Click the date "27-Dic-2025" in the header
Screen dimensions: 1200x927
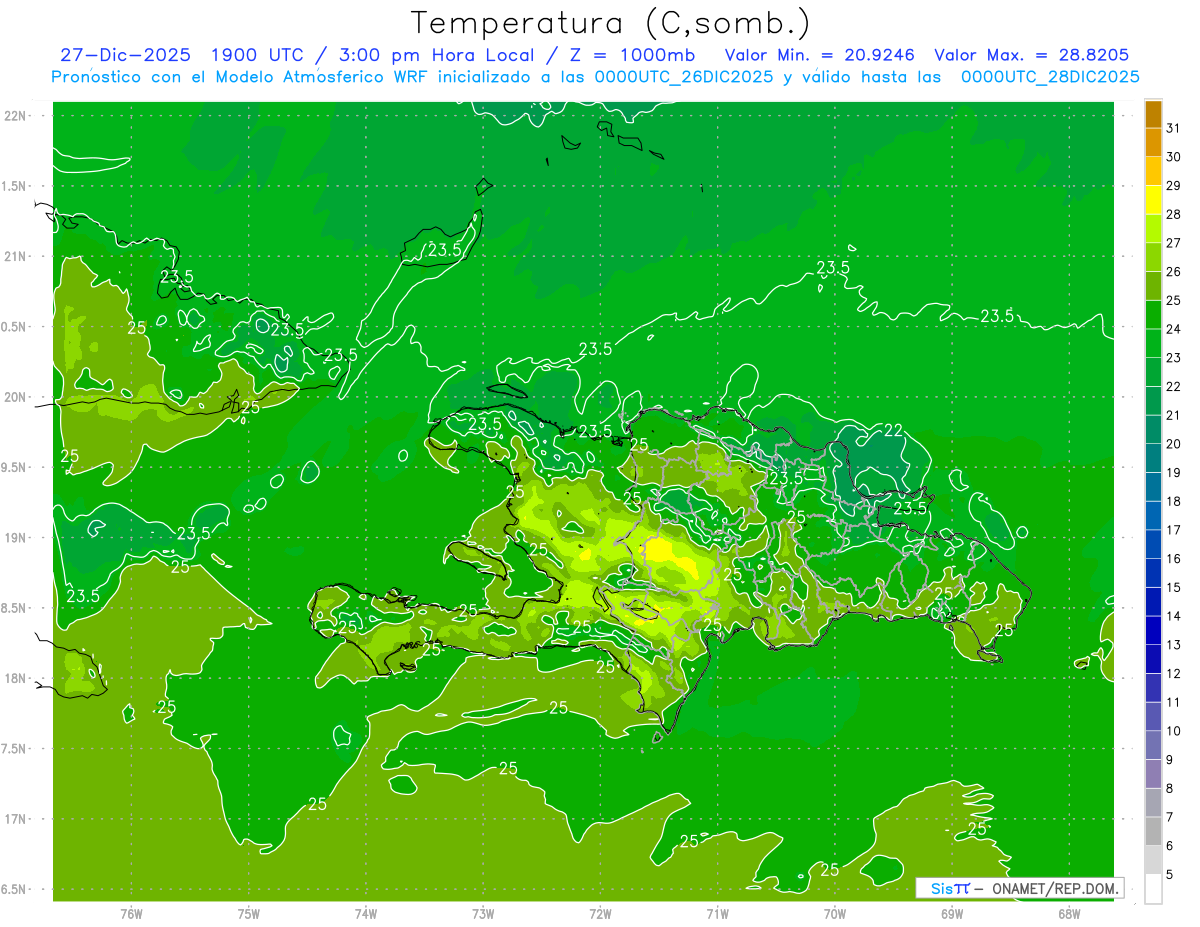point(125,55)
